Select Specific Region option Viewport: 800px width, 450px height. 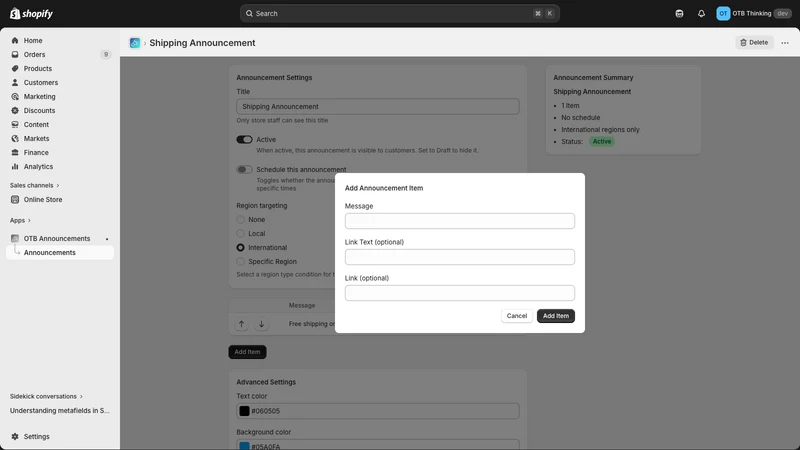pyautogui.click(x=240, y=262)
